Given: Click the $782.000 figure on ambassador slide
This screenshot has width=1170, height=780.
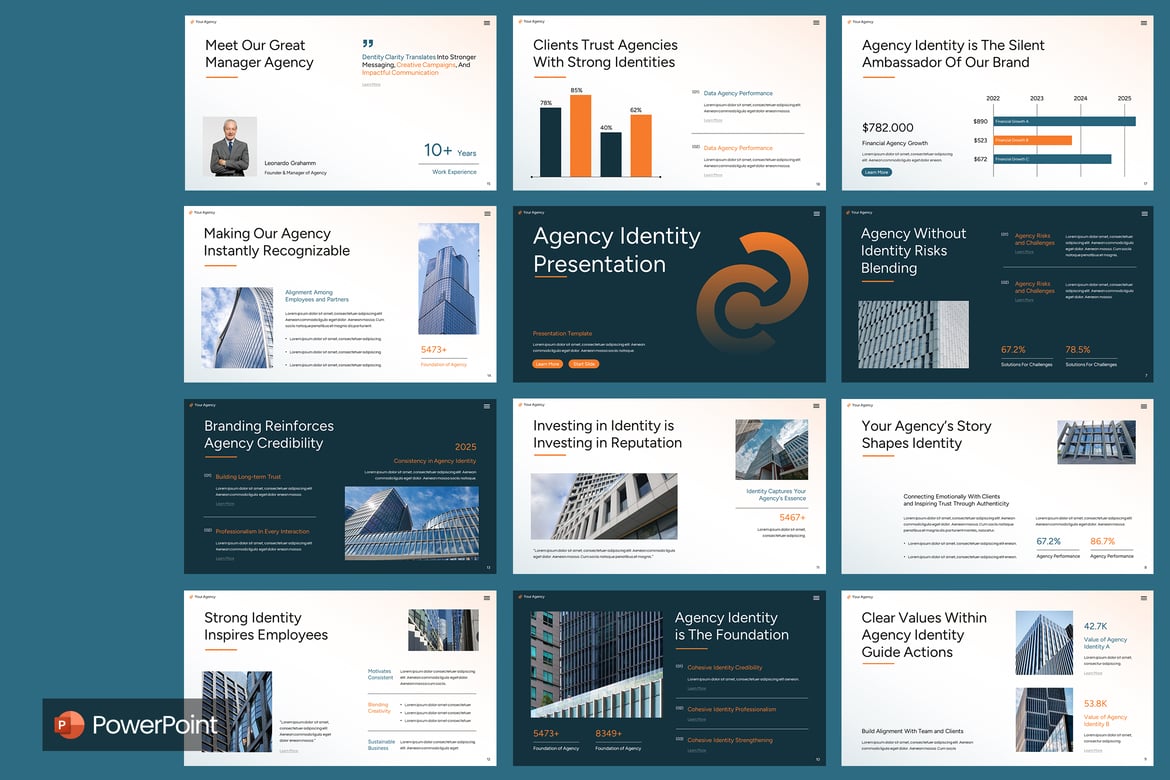Looking at the screenshot, I should pos(887,128).
